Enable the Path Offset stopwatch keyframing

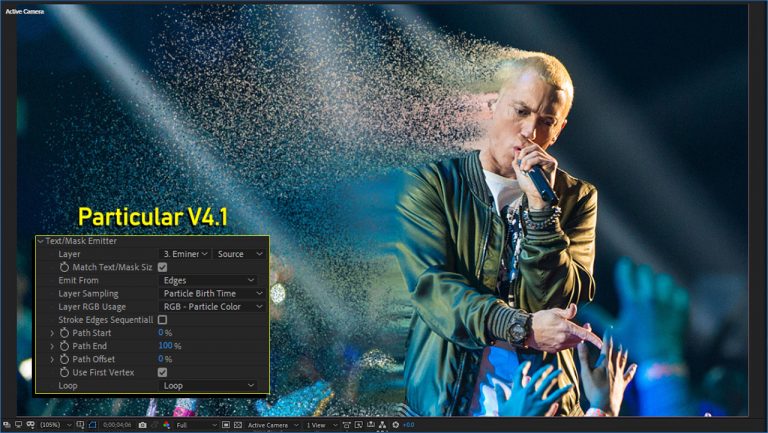tap(65, 359)
